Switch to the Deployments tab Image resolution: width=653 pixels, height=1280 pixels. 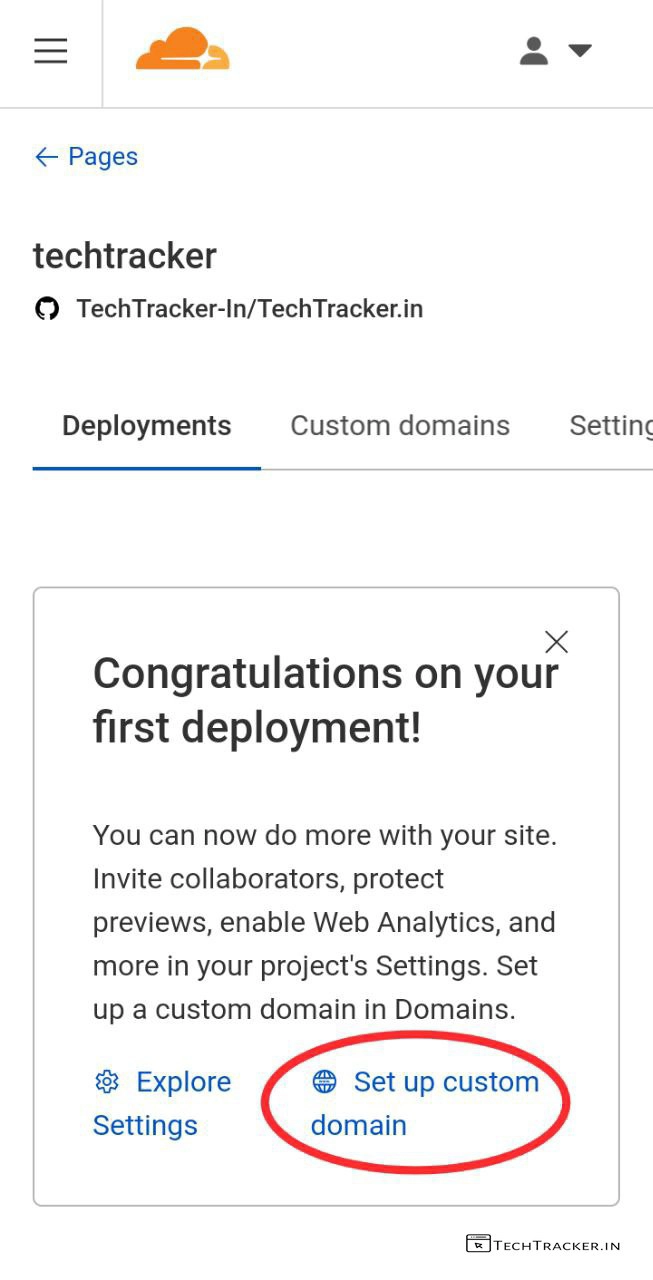[x=146, y=426]
